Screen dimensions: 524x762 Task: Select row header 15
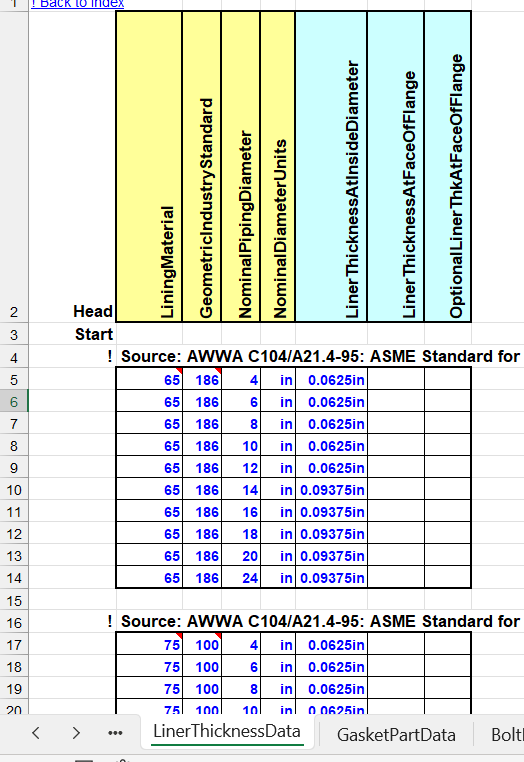pos(14,601)
